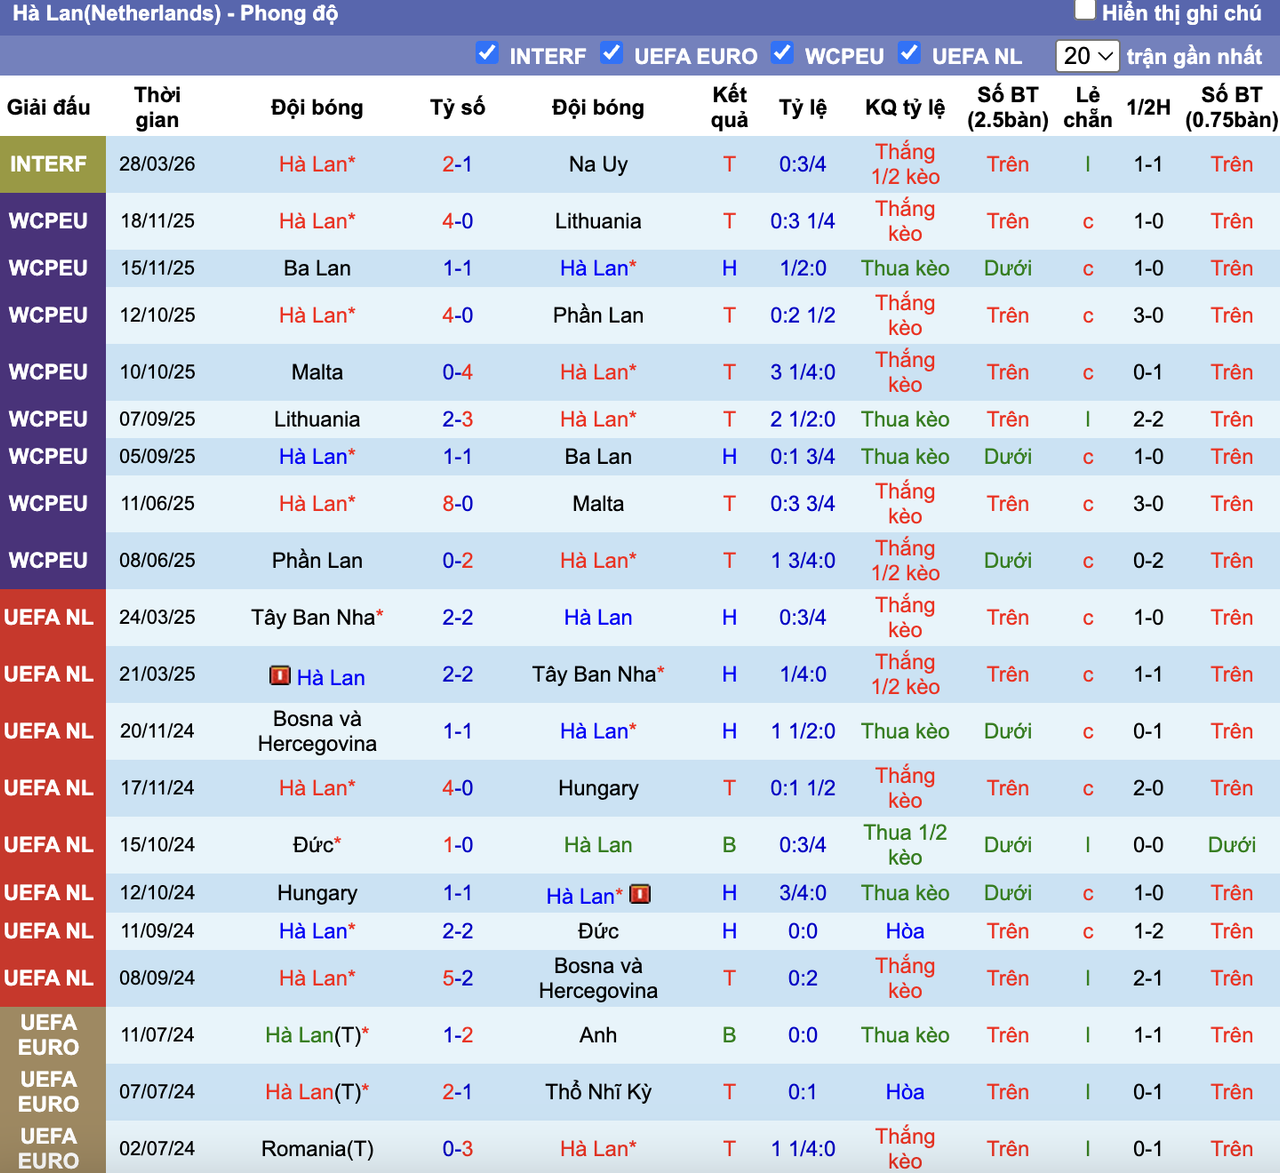The width and height of the screenshot is (1280, 1173).
Task: Click red card icon on 12/10/24 row
Action: pos(640,894)
